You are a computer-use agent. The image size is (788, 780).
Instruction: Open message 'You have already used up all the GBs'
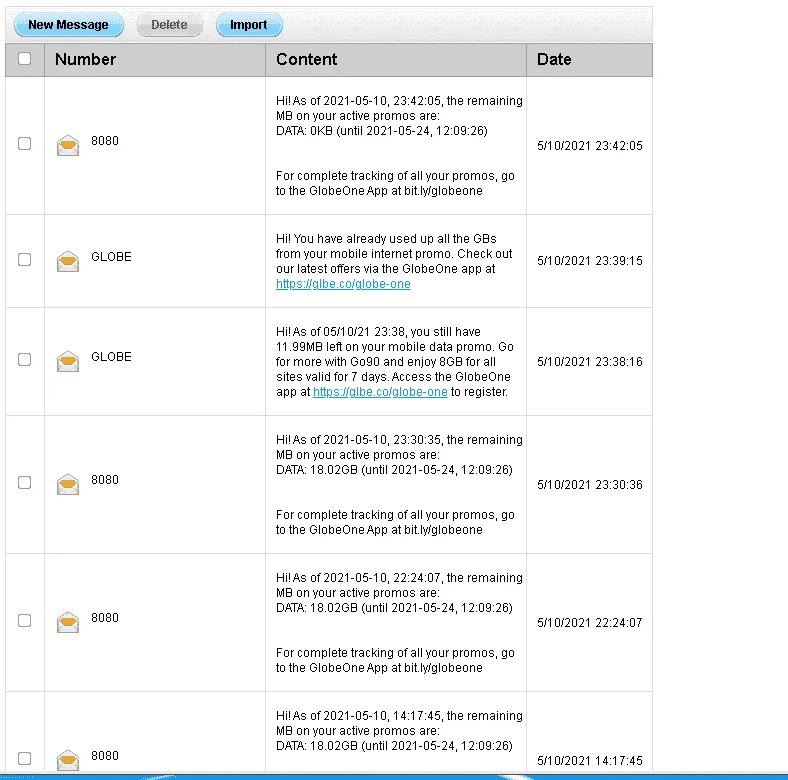pyautogui.click(x=394, y=261)
